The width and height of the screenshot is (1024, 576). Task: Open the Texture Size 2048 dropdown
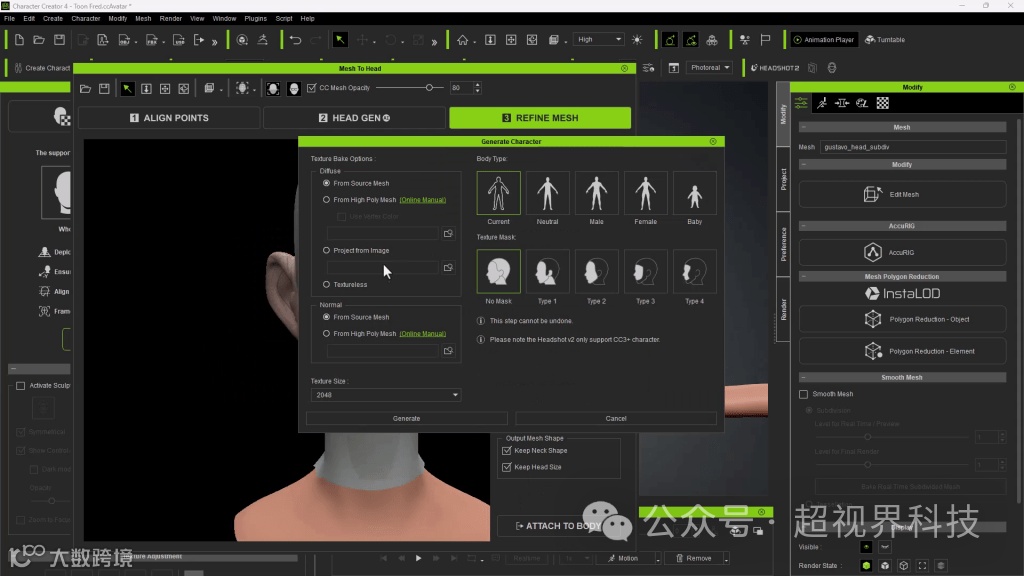coord(386,395)
